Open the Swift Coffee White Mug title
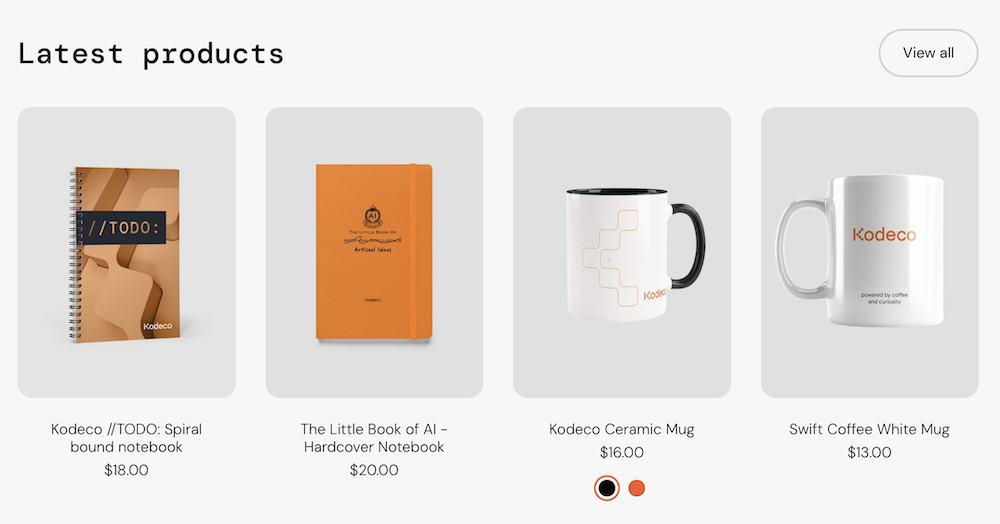The image size is (1000, 524). tap(869, 430)
